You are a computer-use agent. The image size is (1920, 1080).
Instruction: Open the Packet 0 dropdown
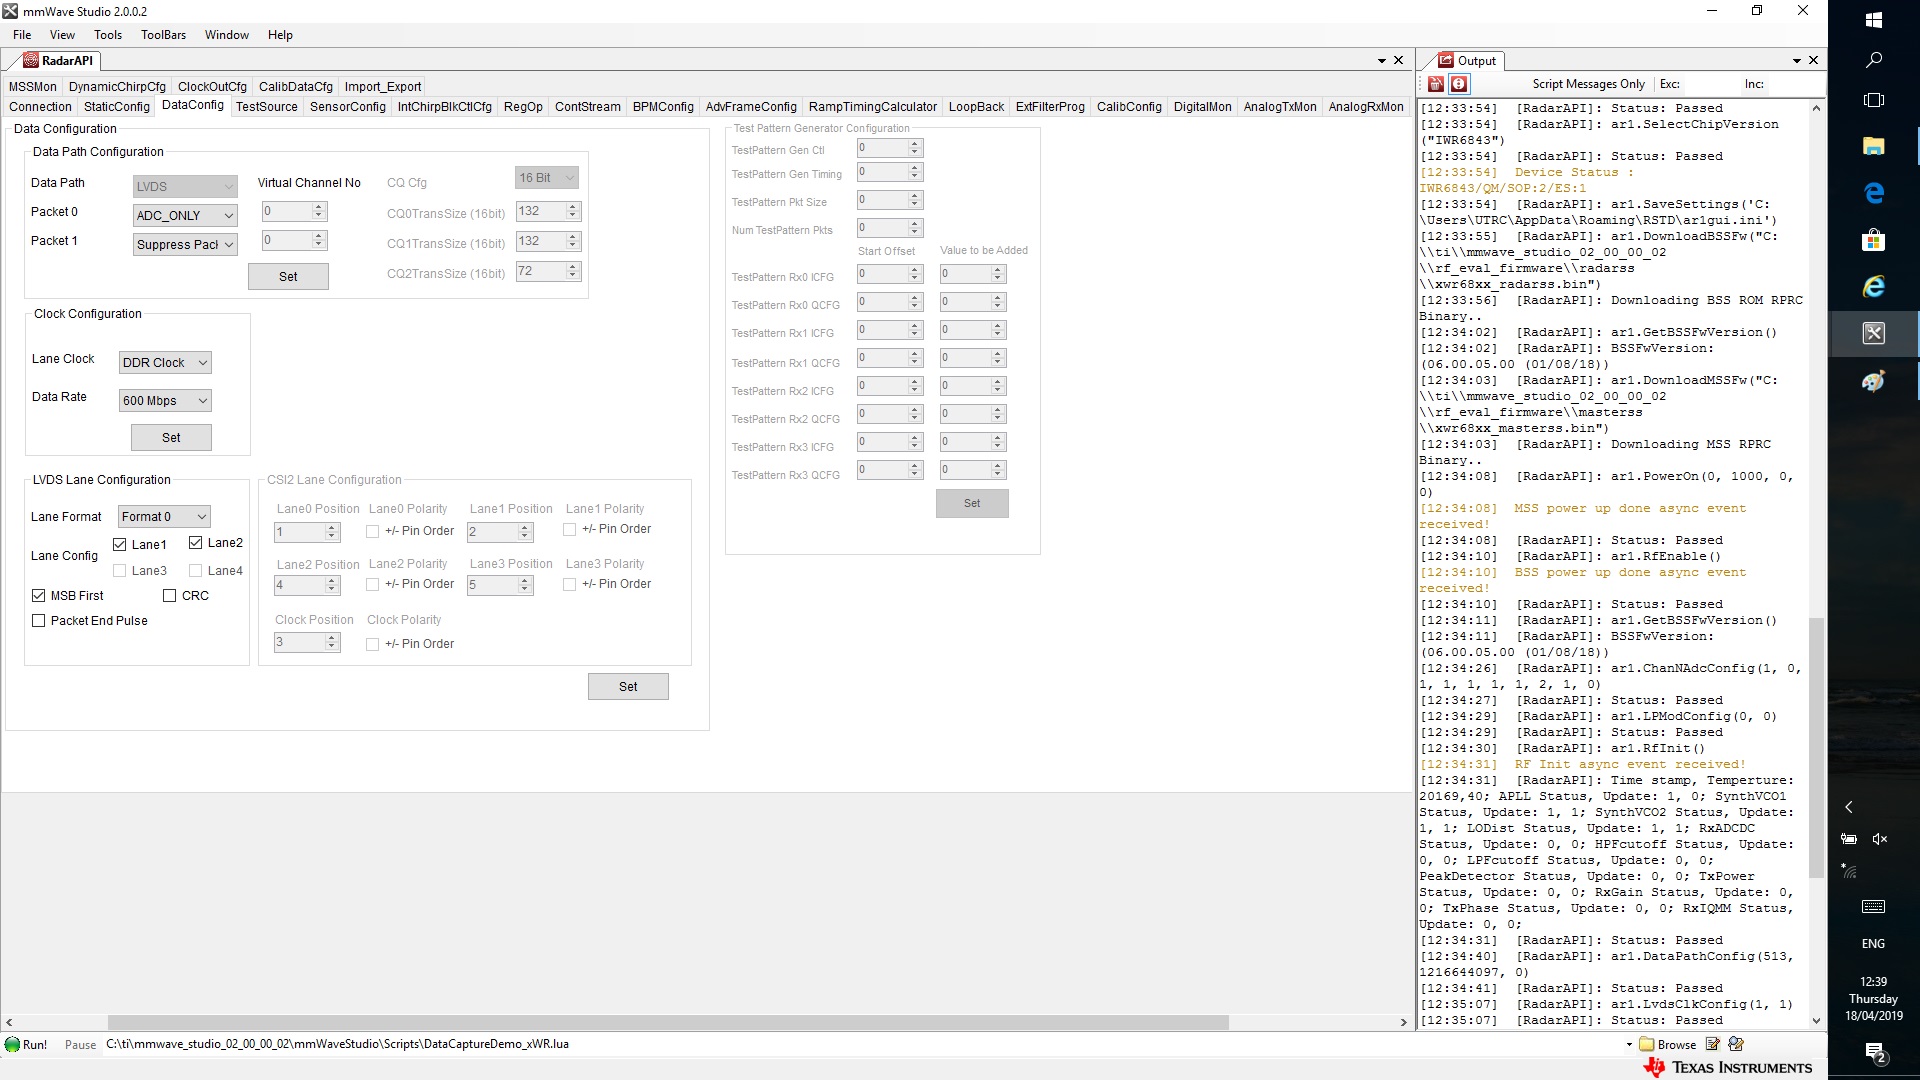point(185,215)
